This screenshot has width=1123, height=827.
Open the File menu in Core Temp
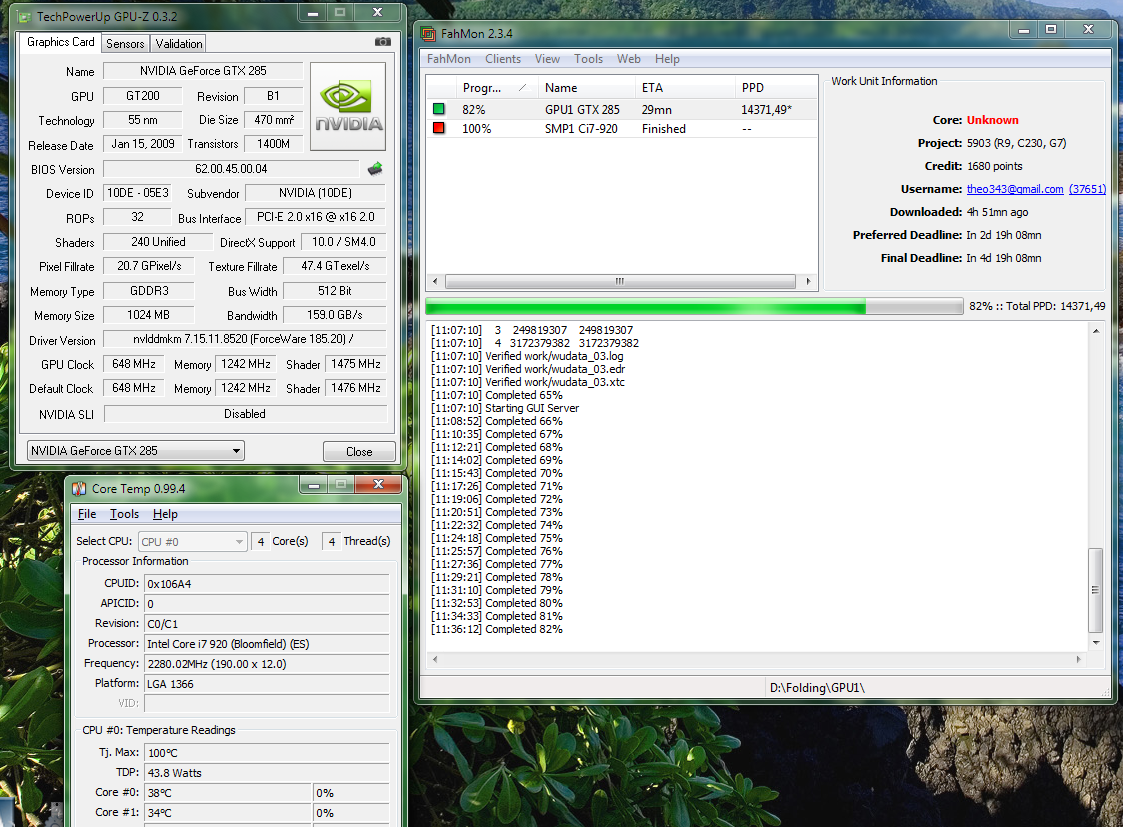point(87,514)
